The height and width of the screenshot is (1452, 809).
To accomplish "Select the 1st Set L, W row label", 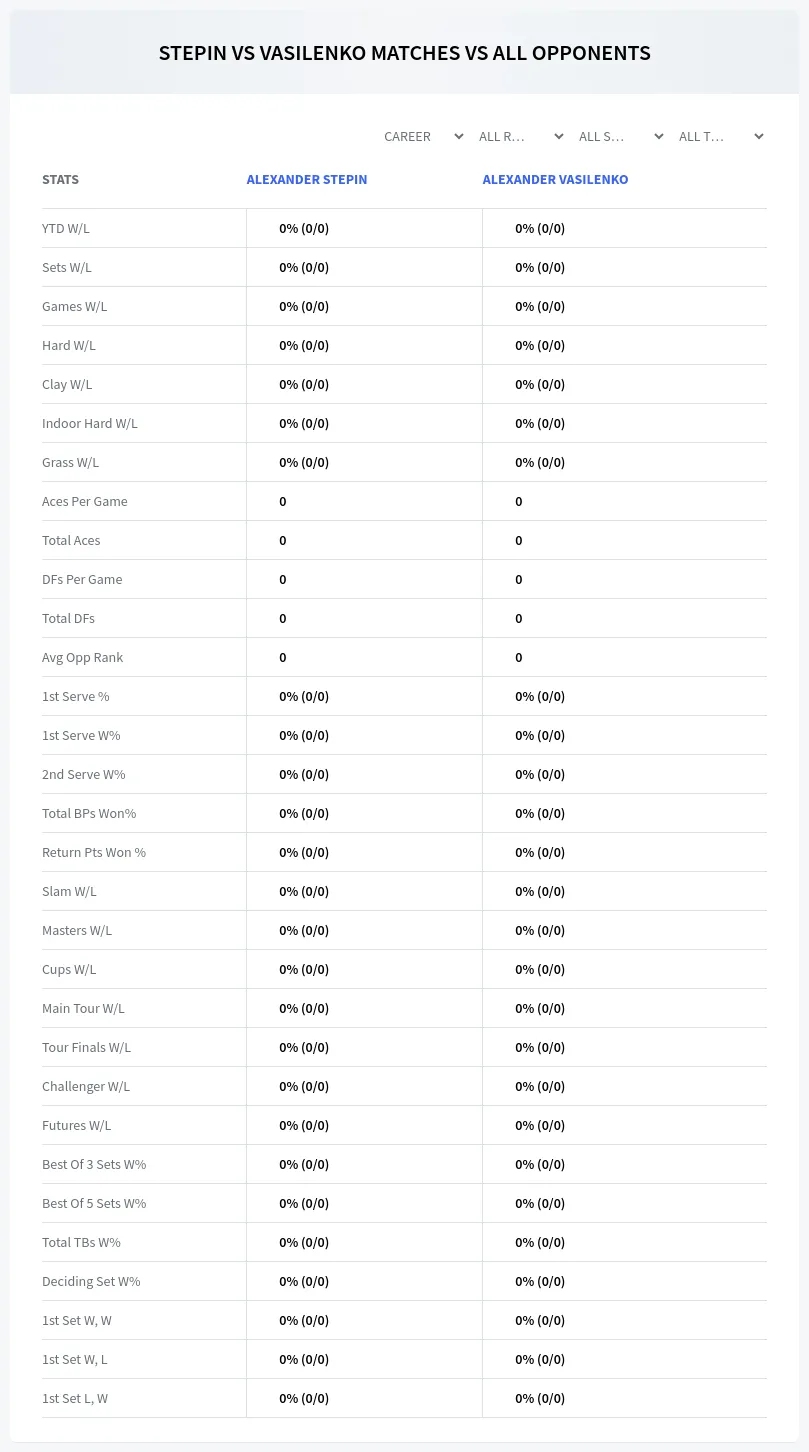I will pos(75,1398).
